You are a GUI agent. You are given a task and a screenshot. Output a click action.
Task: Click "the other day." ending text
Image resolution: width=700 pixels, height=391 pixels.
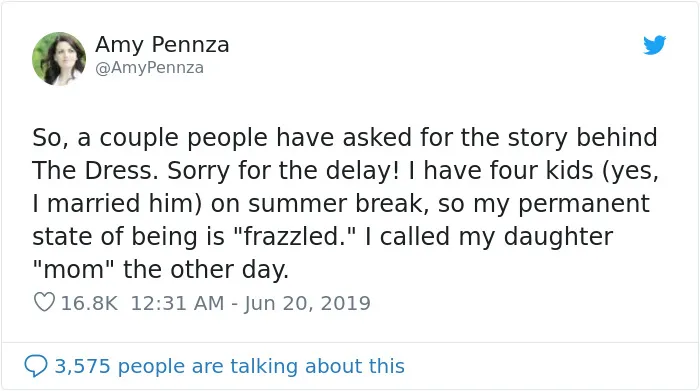[206, 270]
